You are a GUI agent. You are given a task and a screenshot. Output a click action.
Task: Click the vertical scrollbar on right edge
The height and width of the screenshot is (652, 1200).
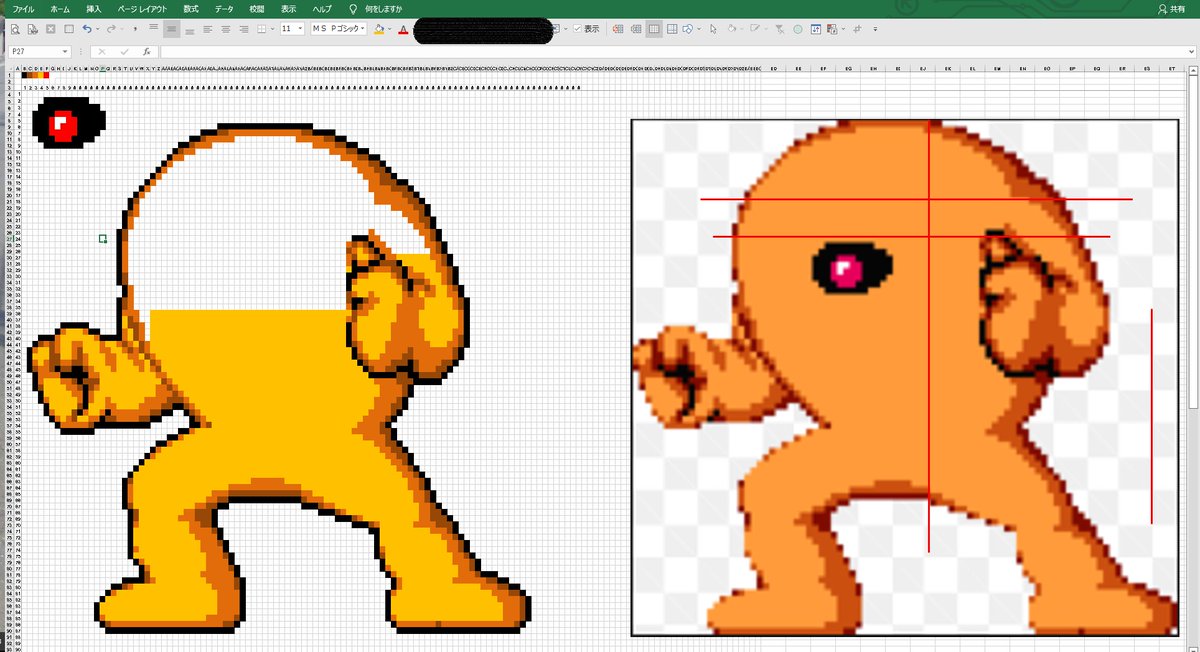(1194, 240)
